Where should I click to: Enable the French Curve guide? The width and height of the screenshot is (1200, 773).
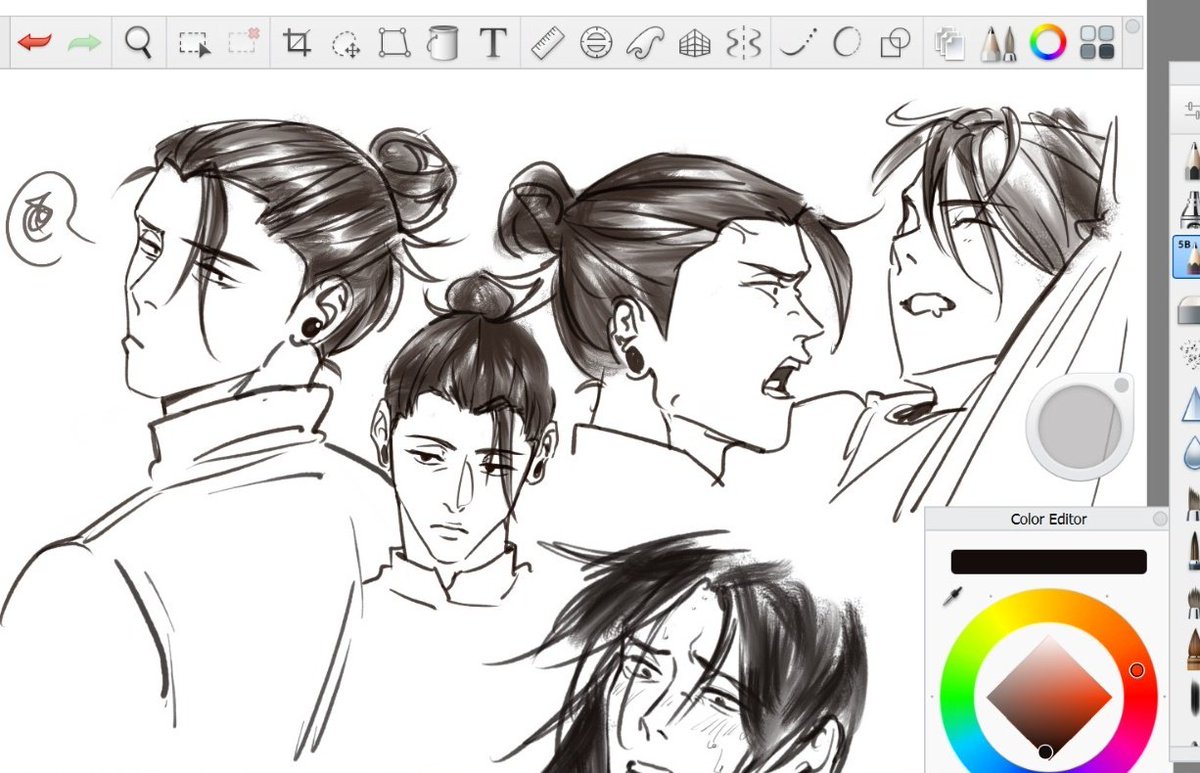(646, 43)
